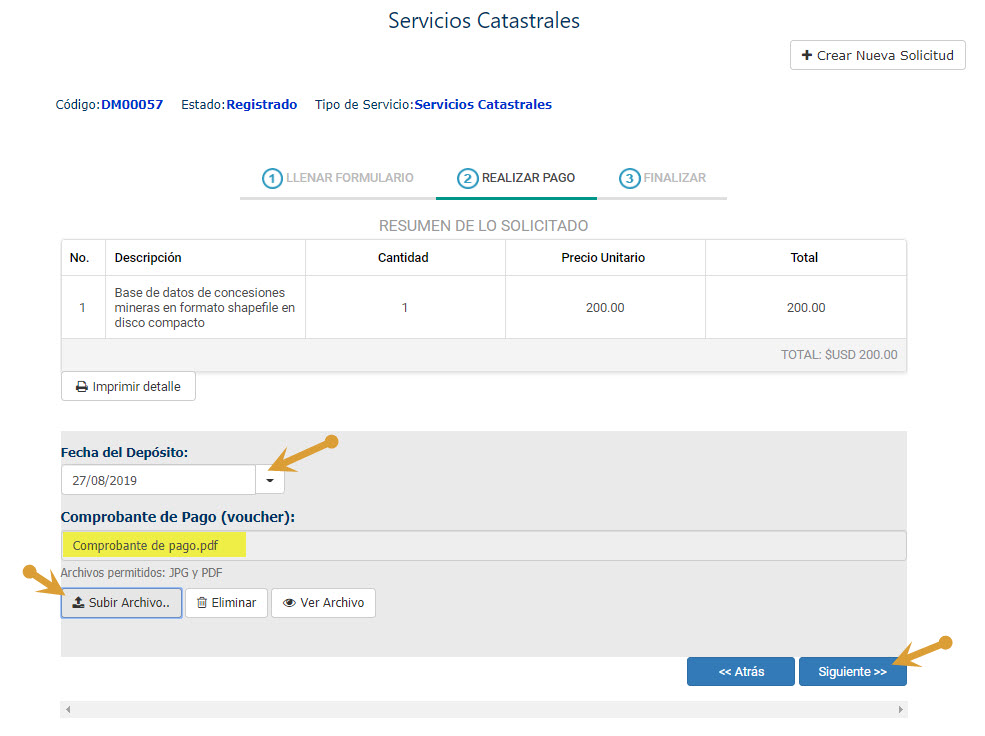Go back with the << Atrás button
985x736 pixels.
(741, 671)
